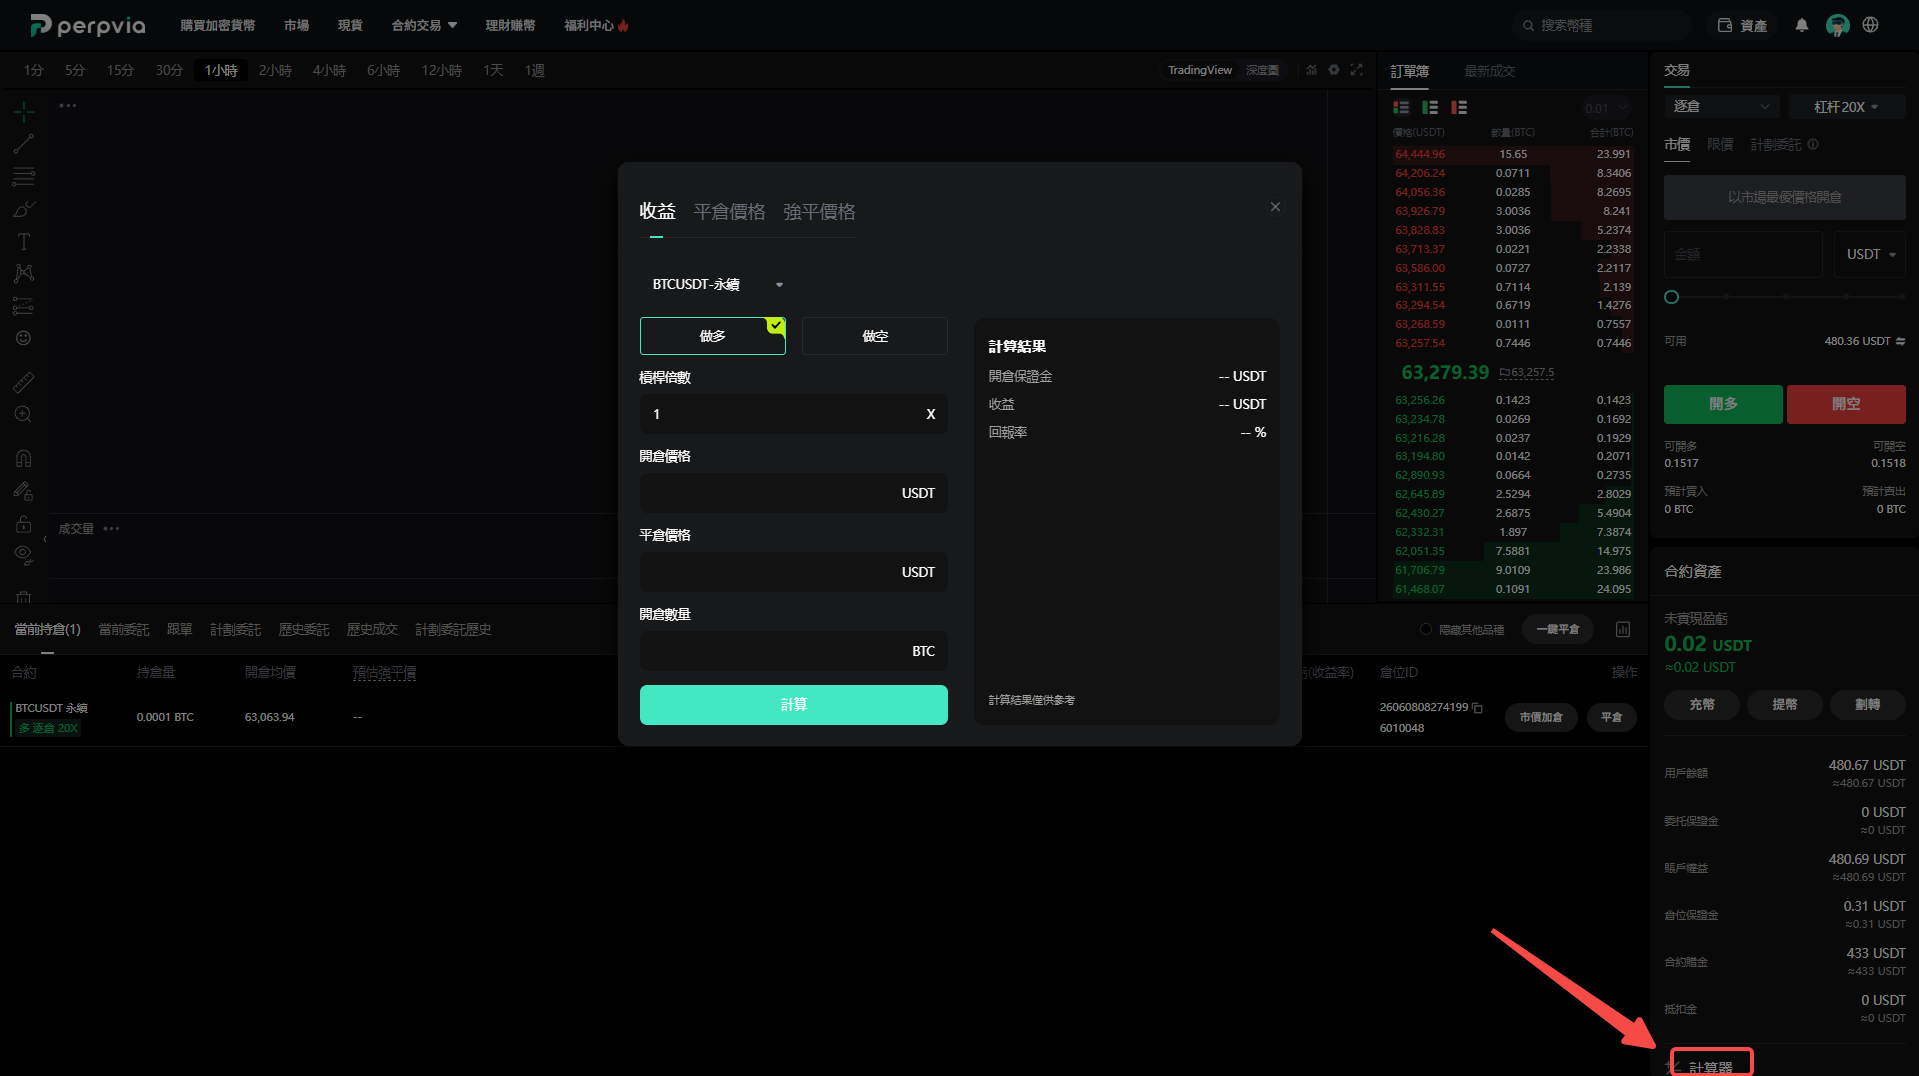
Task: Open order book 0.01 precision dropdown
Action: click(x=1606, y=108)
